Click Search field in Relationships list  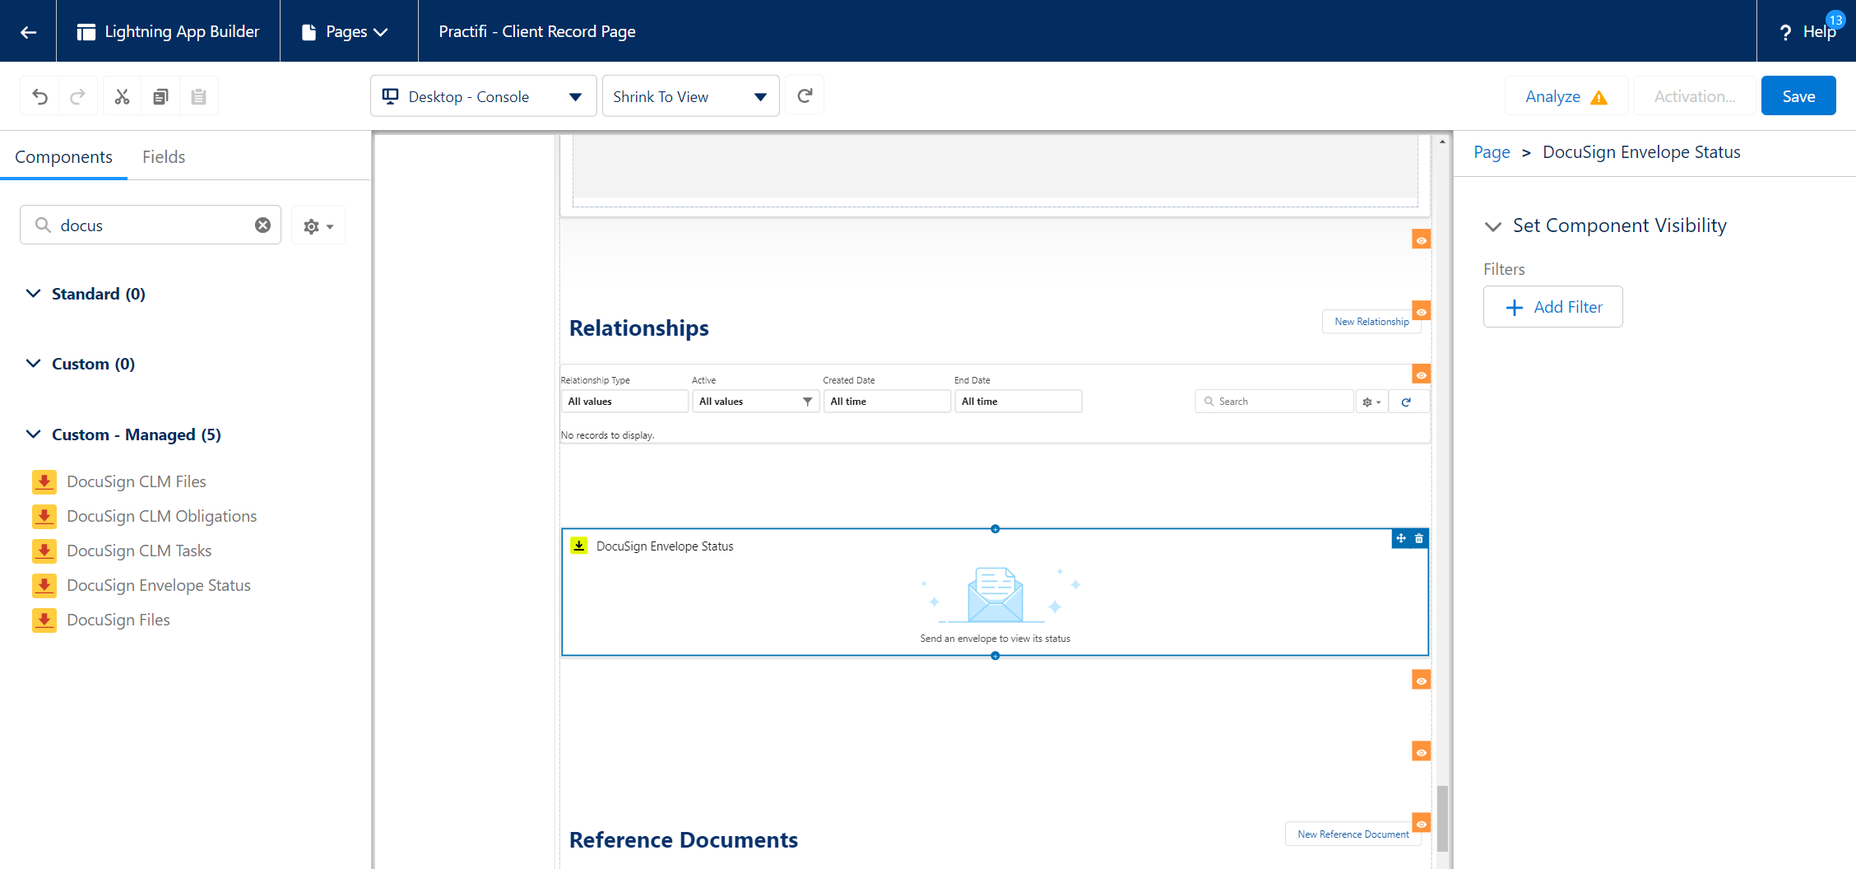pyautogui.click(x=1274, y=401)
